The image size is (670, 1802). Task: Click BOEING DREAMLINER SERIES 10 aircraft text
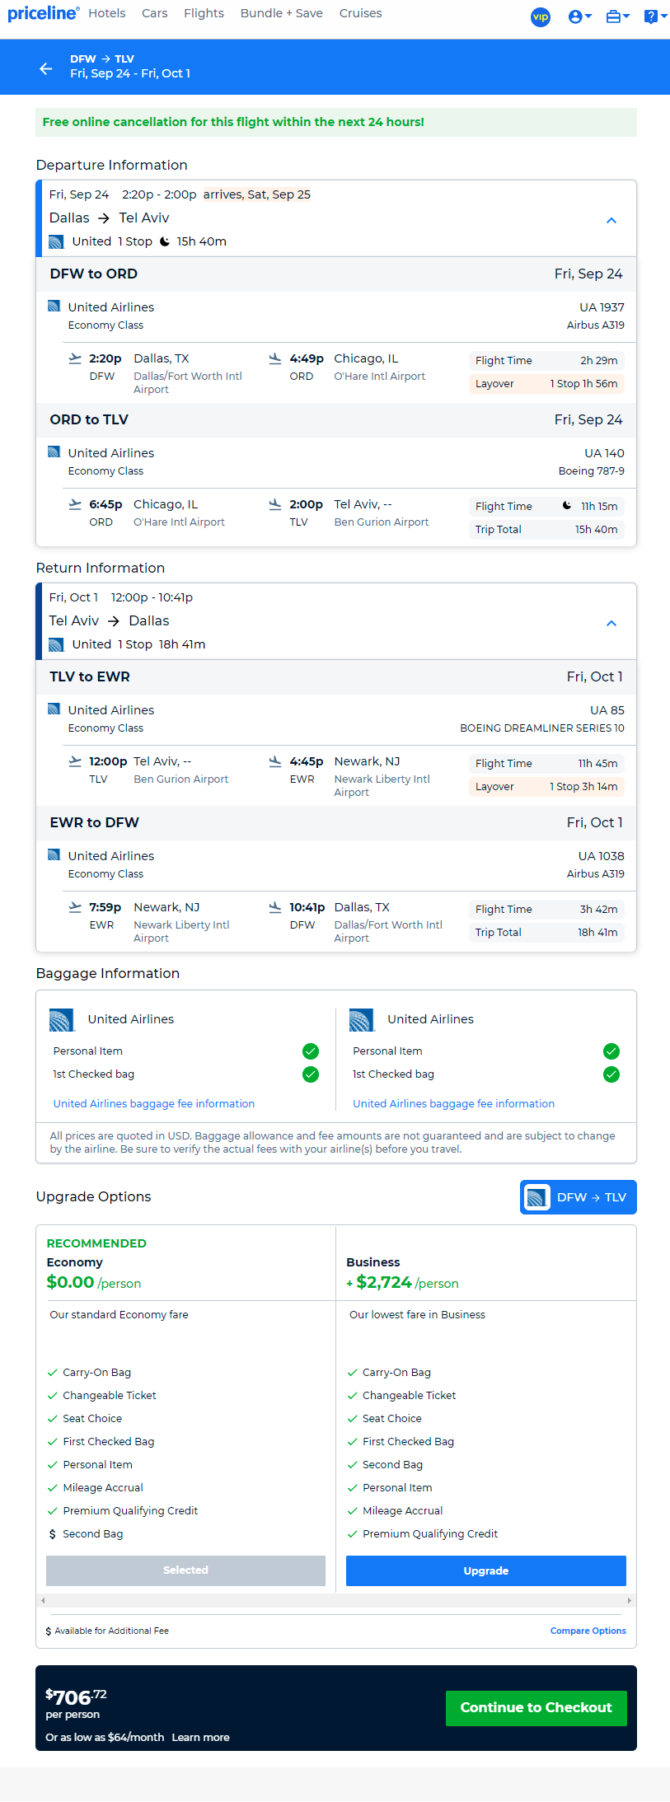point(542,728)
